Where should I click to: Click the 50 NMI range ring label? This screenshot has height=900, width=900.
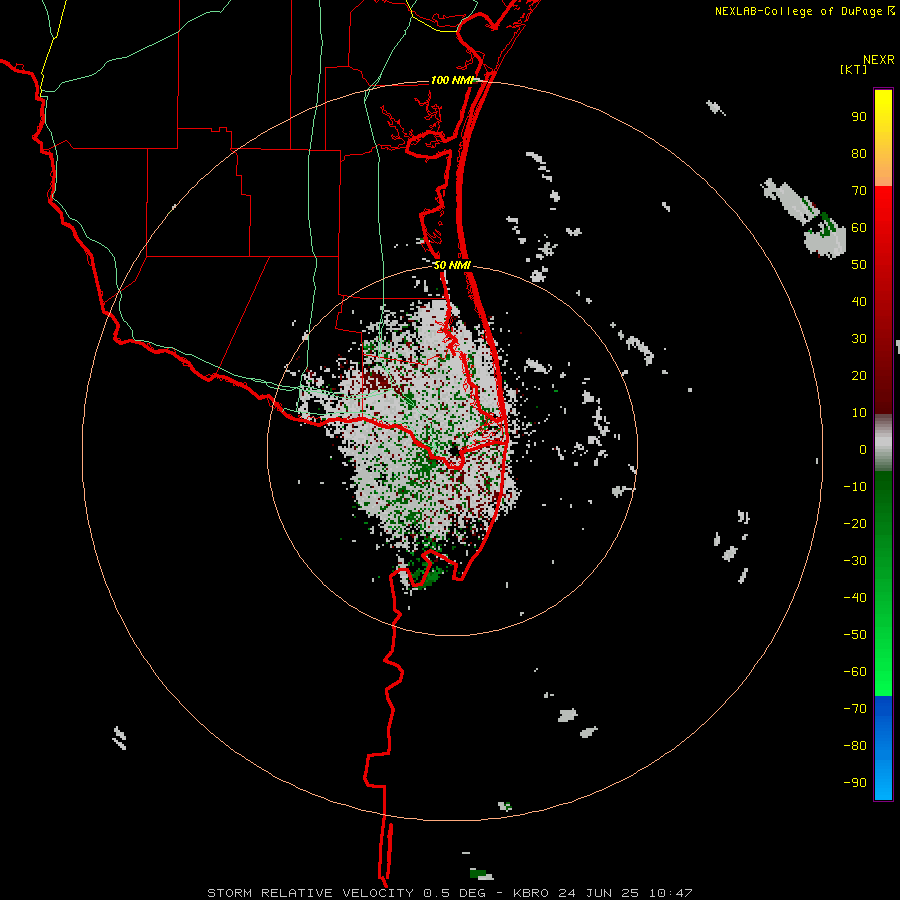[452, 265]
